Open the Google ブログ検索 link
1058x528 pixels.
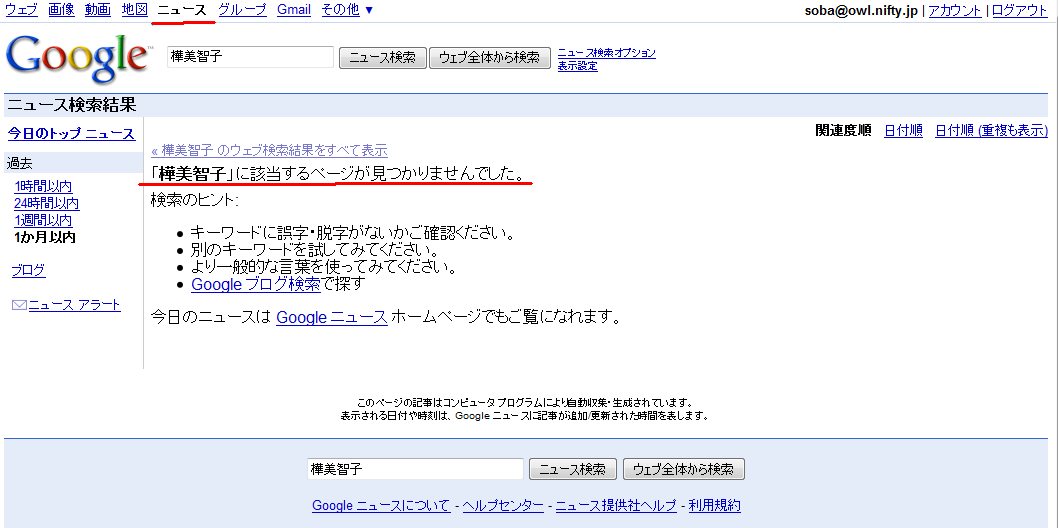pyautogui.click(x=256, y=285)
